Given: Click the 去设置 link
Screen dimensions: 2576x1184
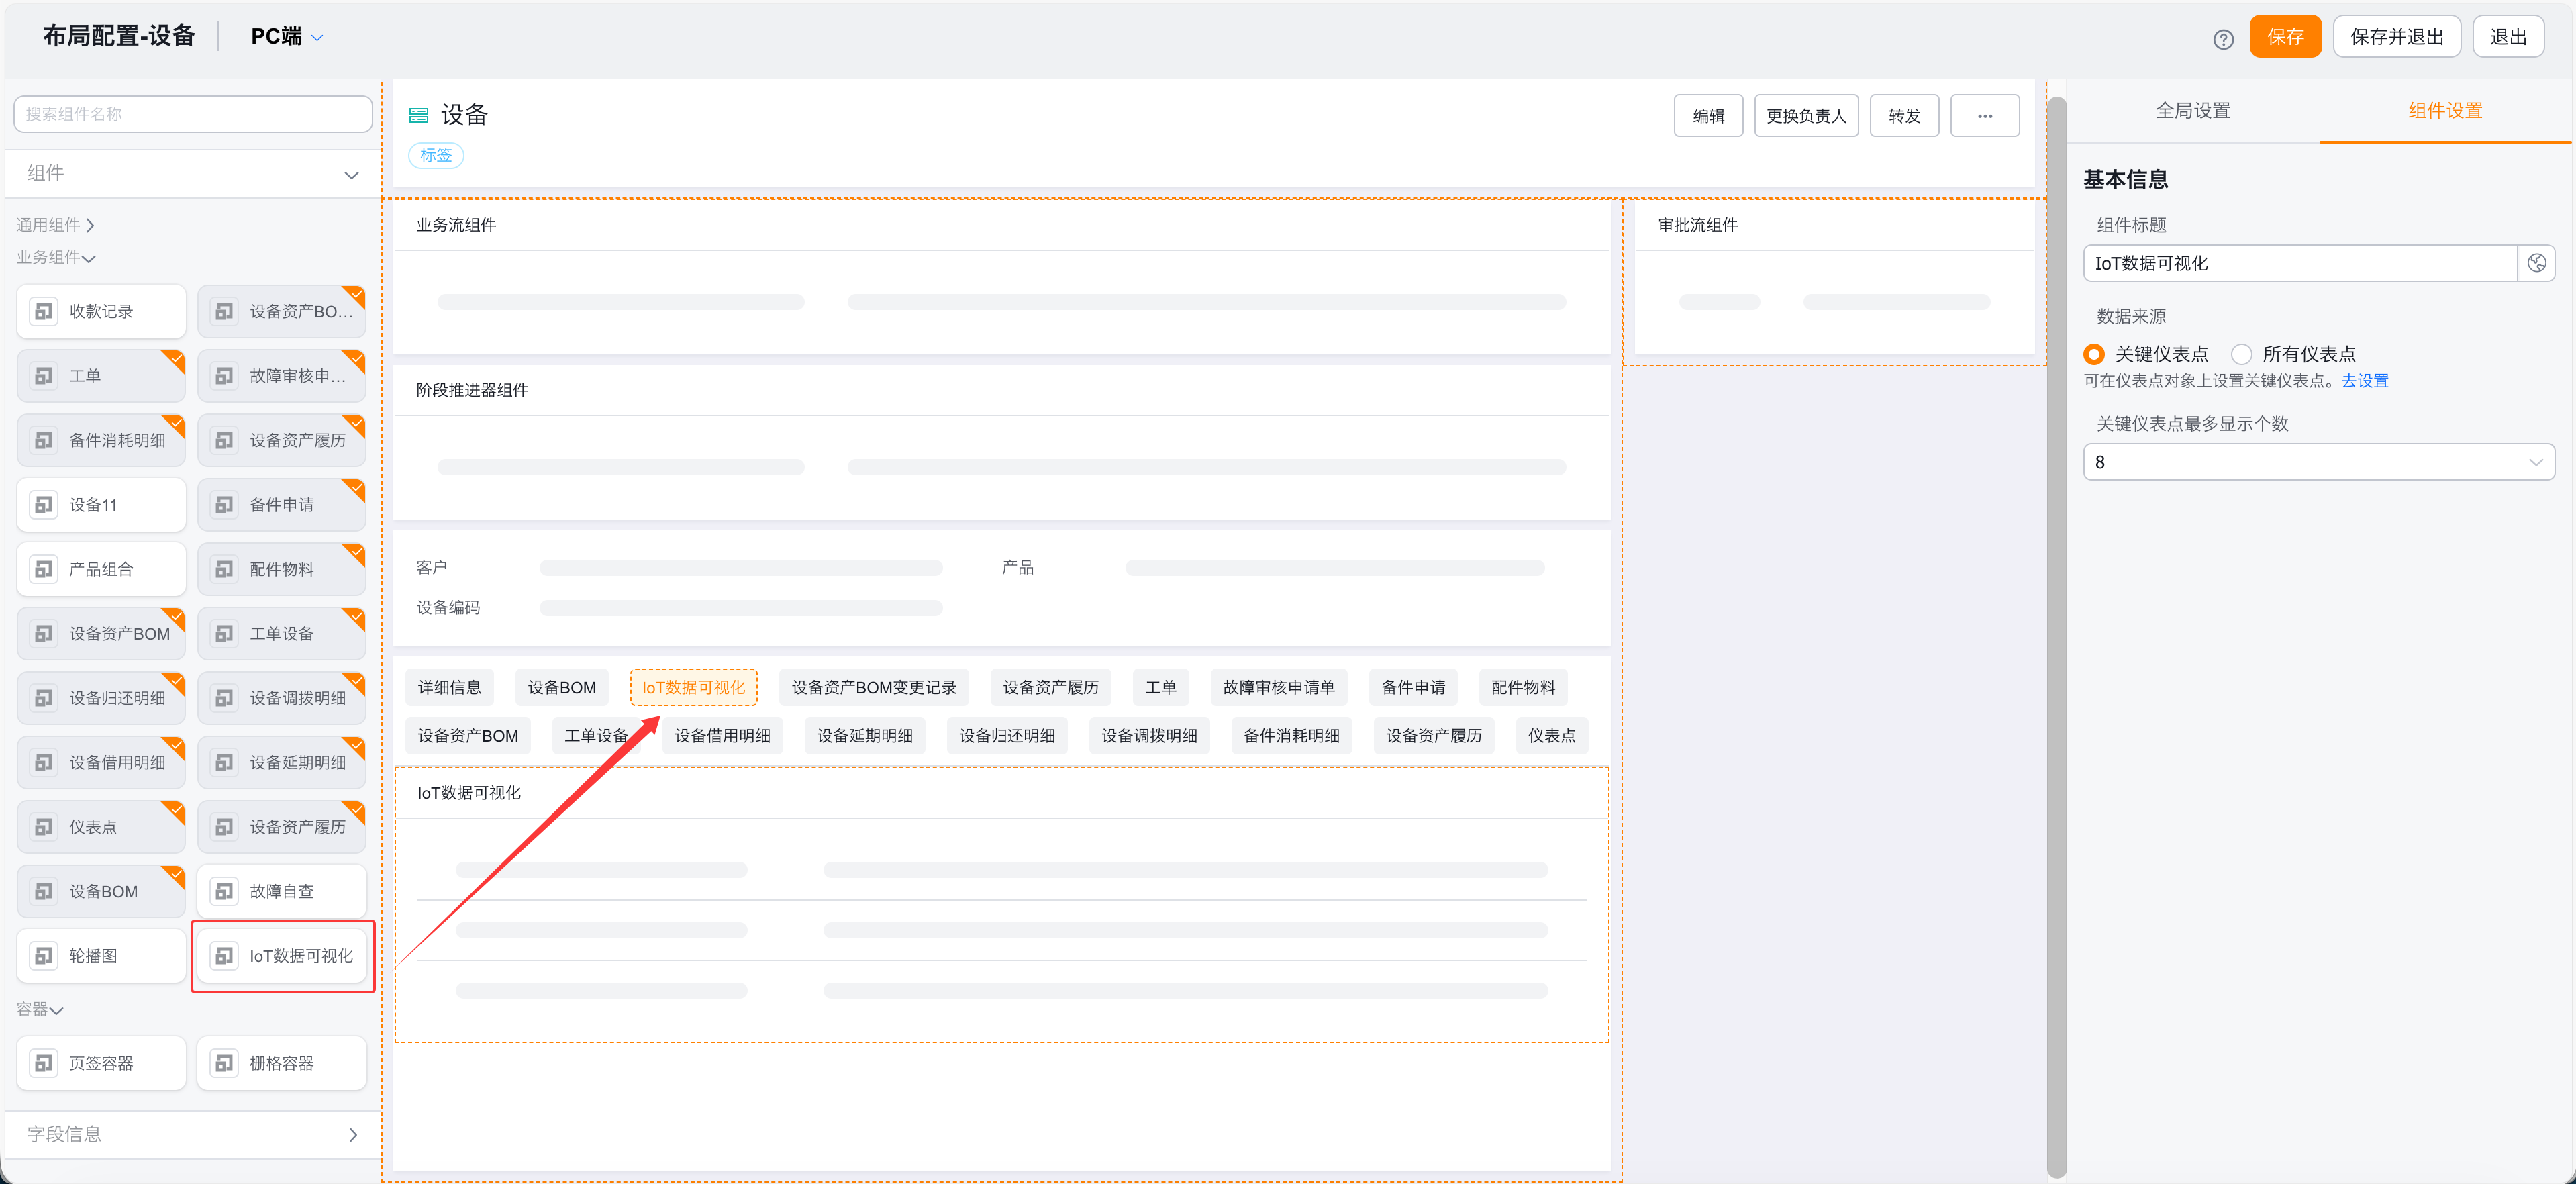Looking at the screenshot, I should click(x=2364, y=381).
